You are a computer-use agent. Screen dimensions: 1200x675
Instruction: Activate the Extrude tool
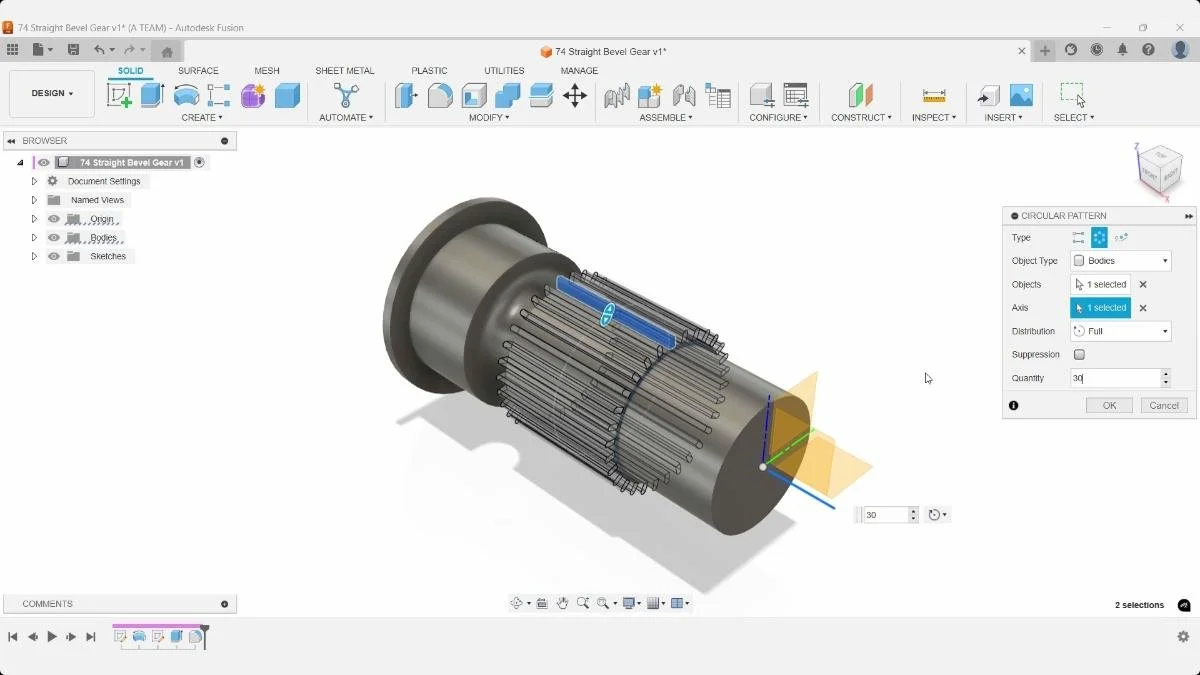[x=152, y=95]
